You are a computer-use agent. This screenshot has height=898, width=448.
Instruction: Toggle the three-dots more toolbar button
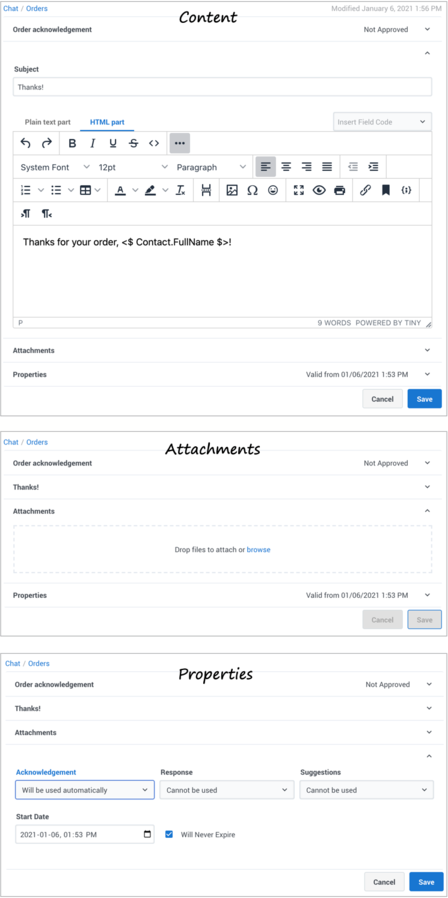click(x=179, y=143)
